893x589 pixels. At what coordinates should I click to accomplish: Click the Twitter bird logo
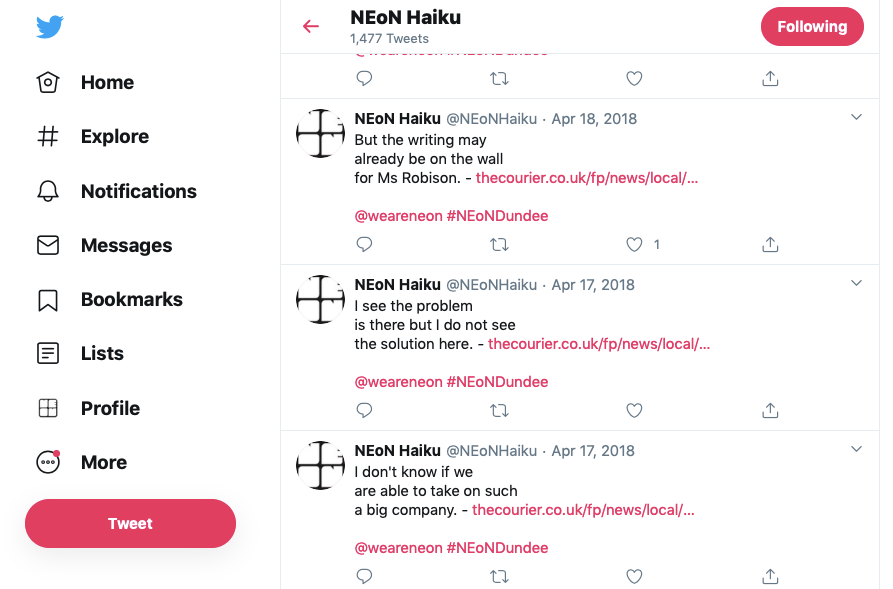click(50, 27)
